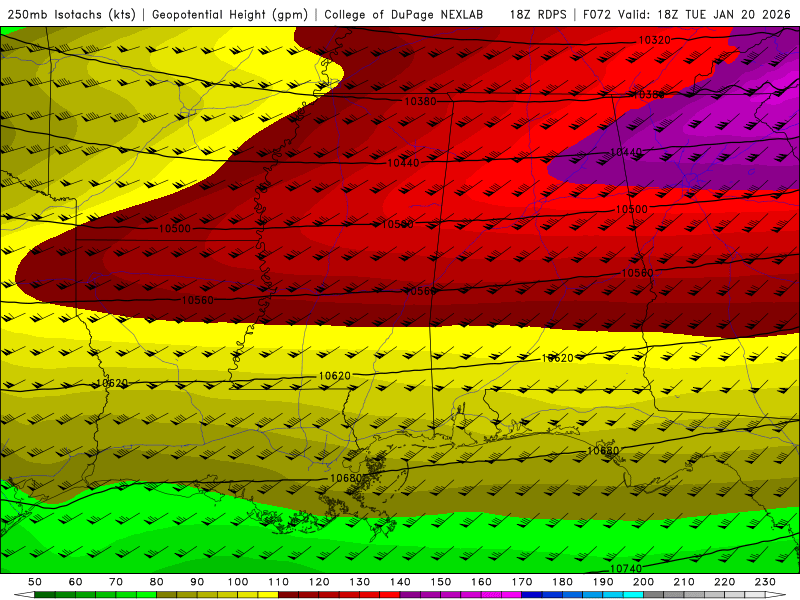Click the 80 value on color legend

(x=157, y=582)
